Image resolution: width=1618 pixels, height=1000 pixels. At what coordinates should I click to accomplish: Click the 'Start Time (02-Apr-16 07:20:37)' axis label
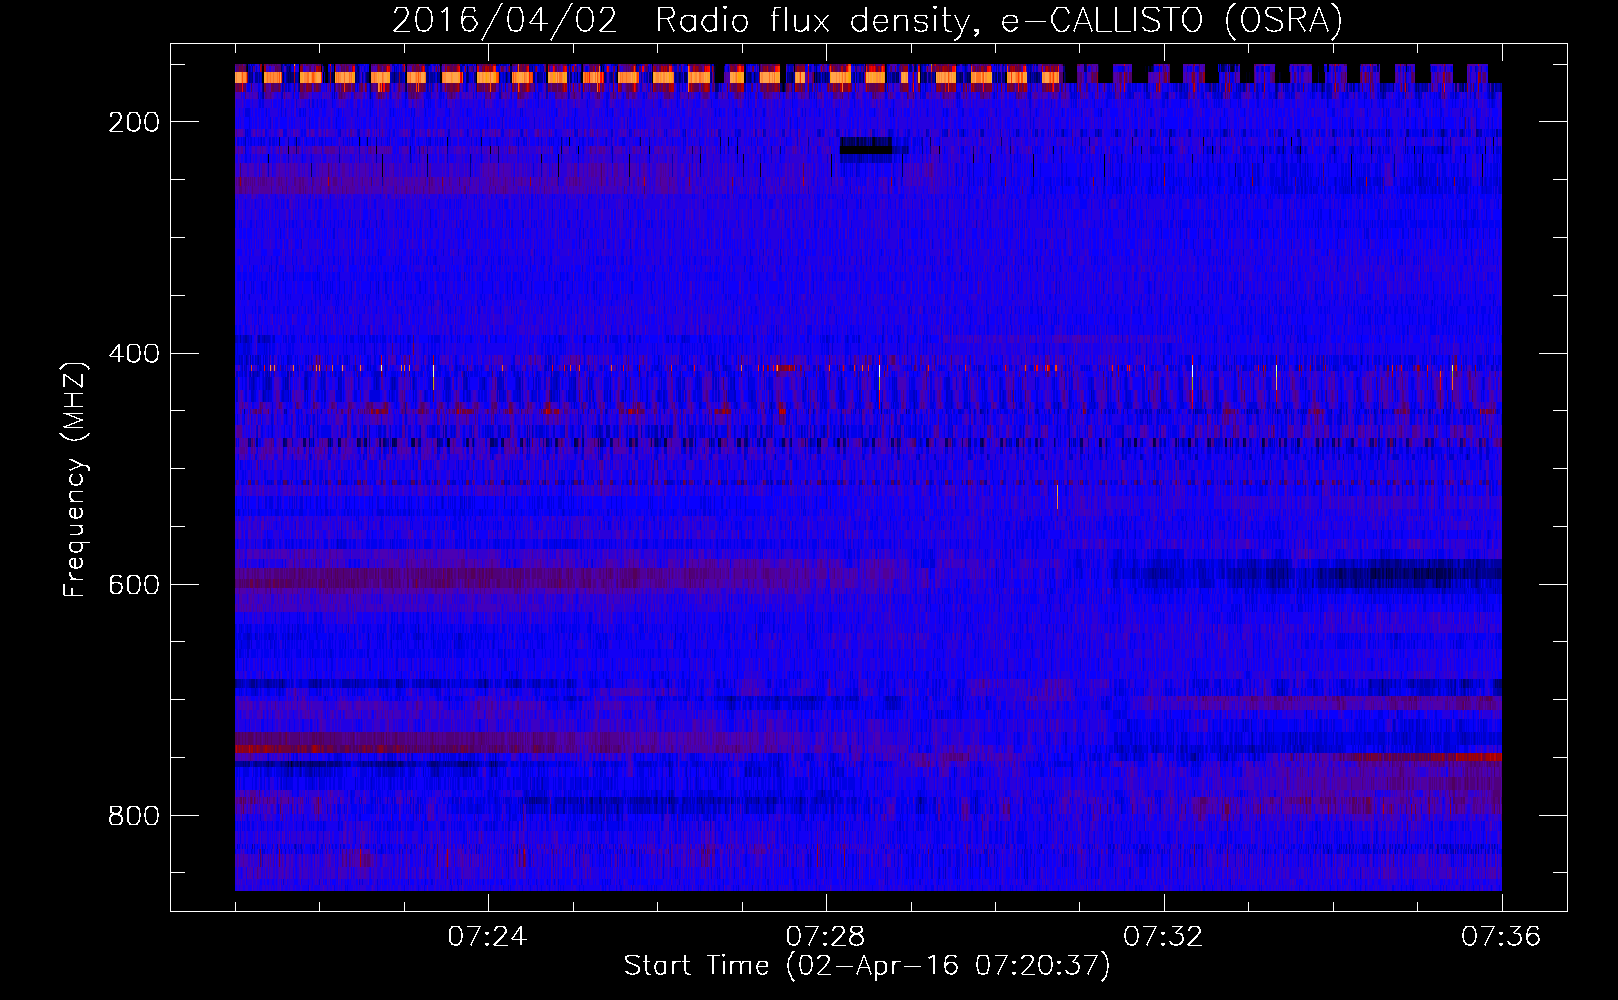point(867,966)
